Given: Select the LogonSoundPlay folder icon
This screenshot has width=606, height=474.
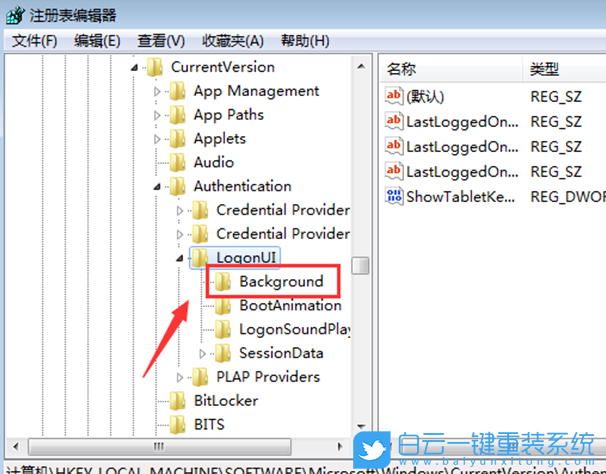Looking at the screenshot, I should point(223,329).
